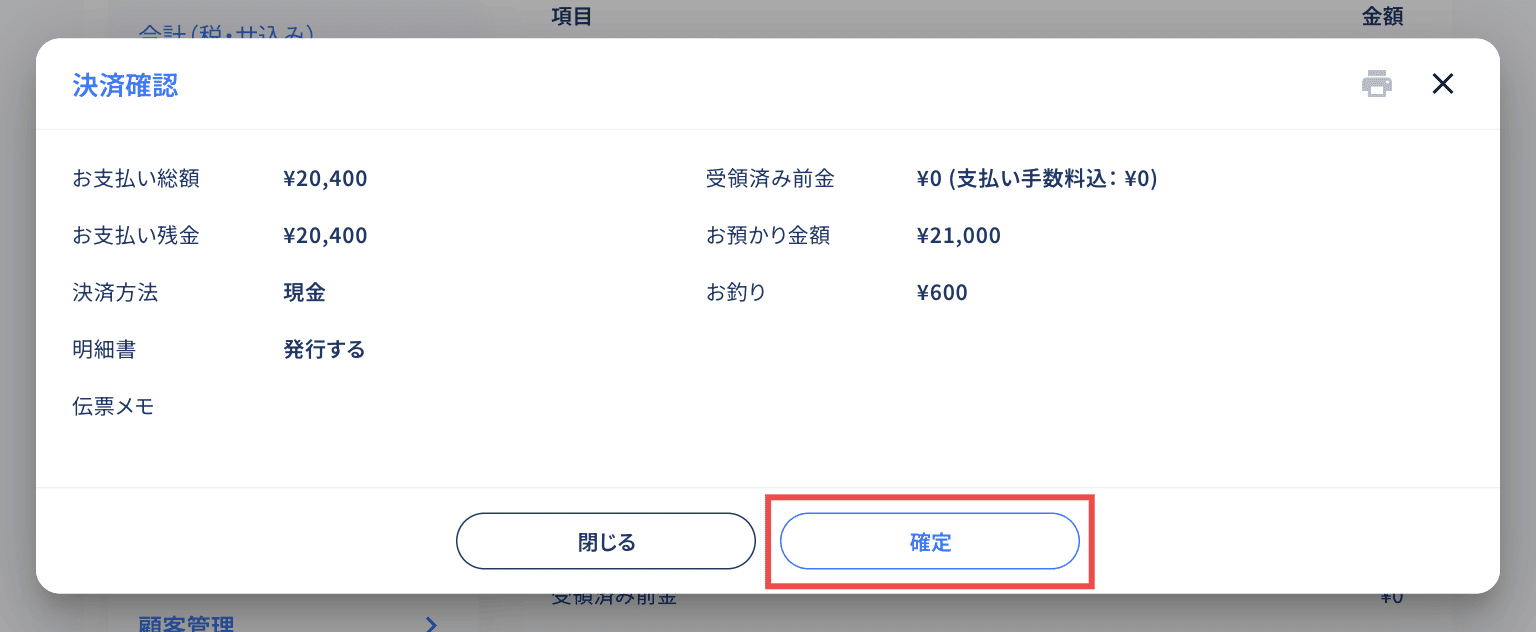Click the X icon to dismiss the dialog
The width and height of the screenshot is (1536, 632).
coord(1443,84)
